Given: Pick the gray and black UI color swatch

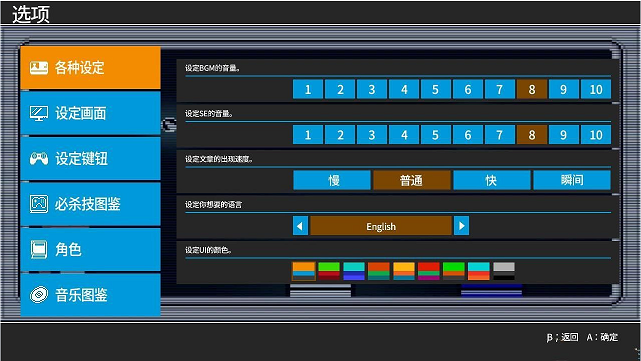Looking at the screenshot, I should (504, 271).
